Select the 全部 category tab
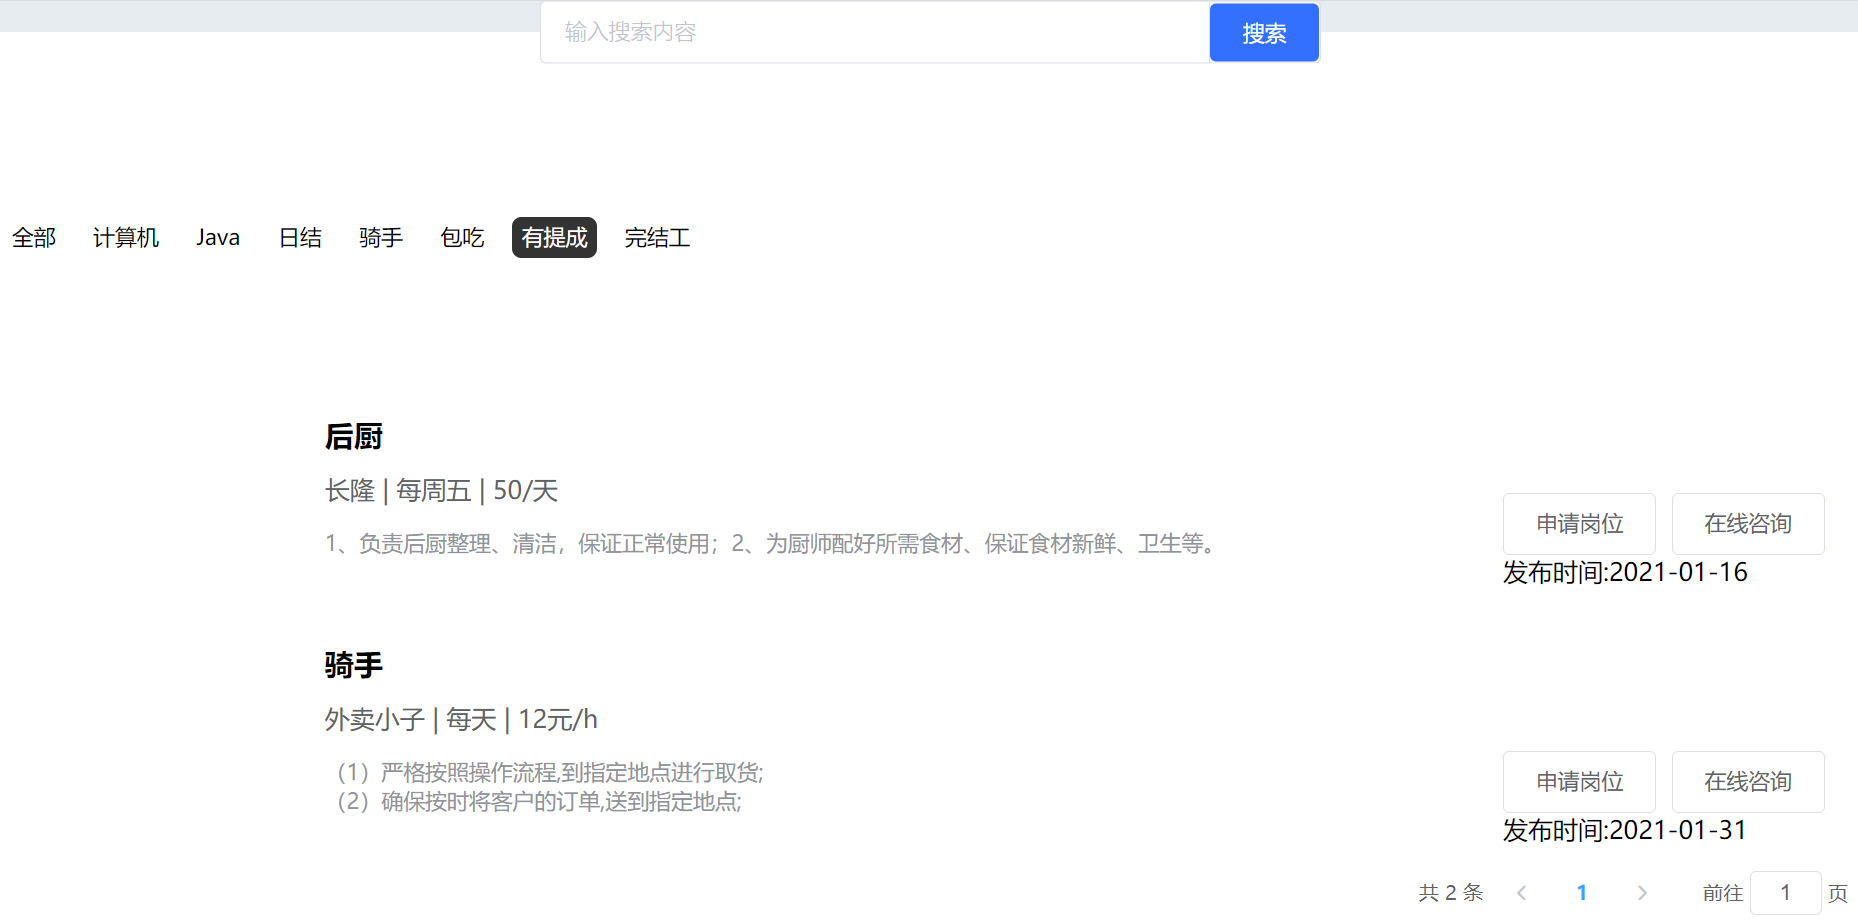Viewport: 1858px width, 921px height. [34, 238]
